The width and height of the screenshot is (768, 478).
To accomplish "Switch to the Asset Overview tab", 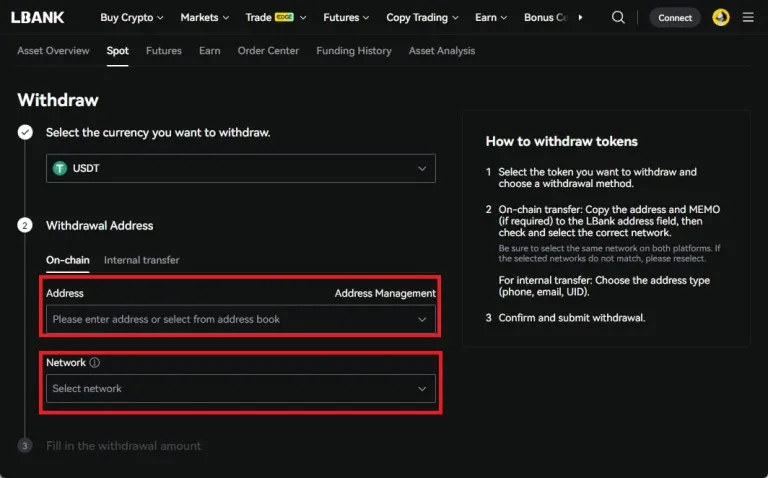I will click(x=53, y=51).
